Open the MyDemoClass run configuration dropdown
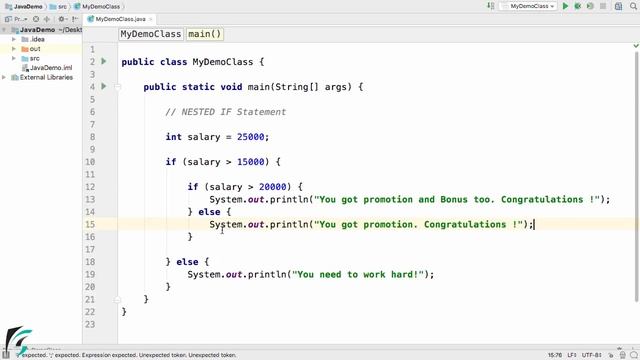 pos(529,6)
